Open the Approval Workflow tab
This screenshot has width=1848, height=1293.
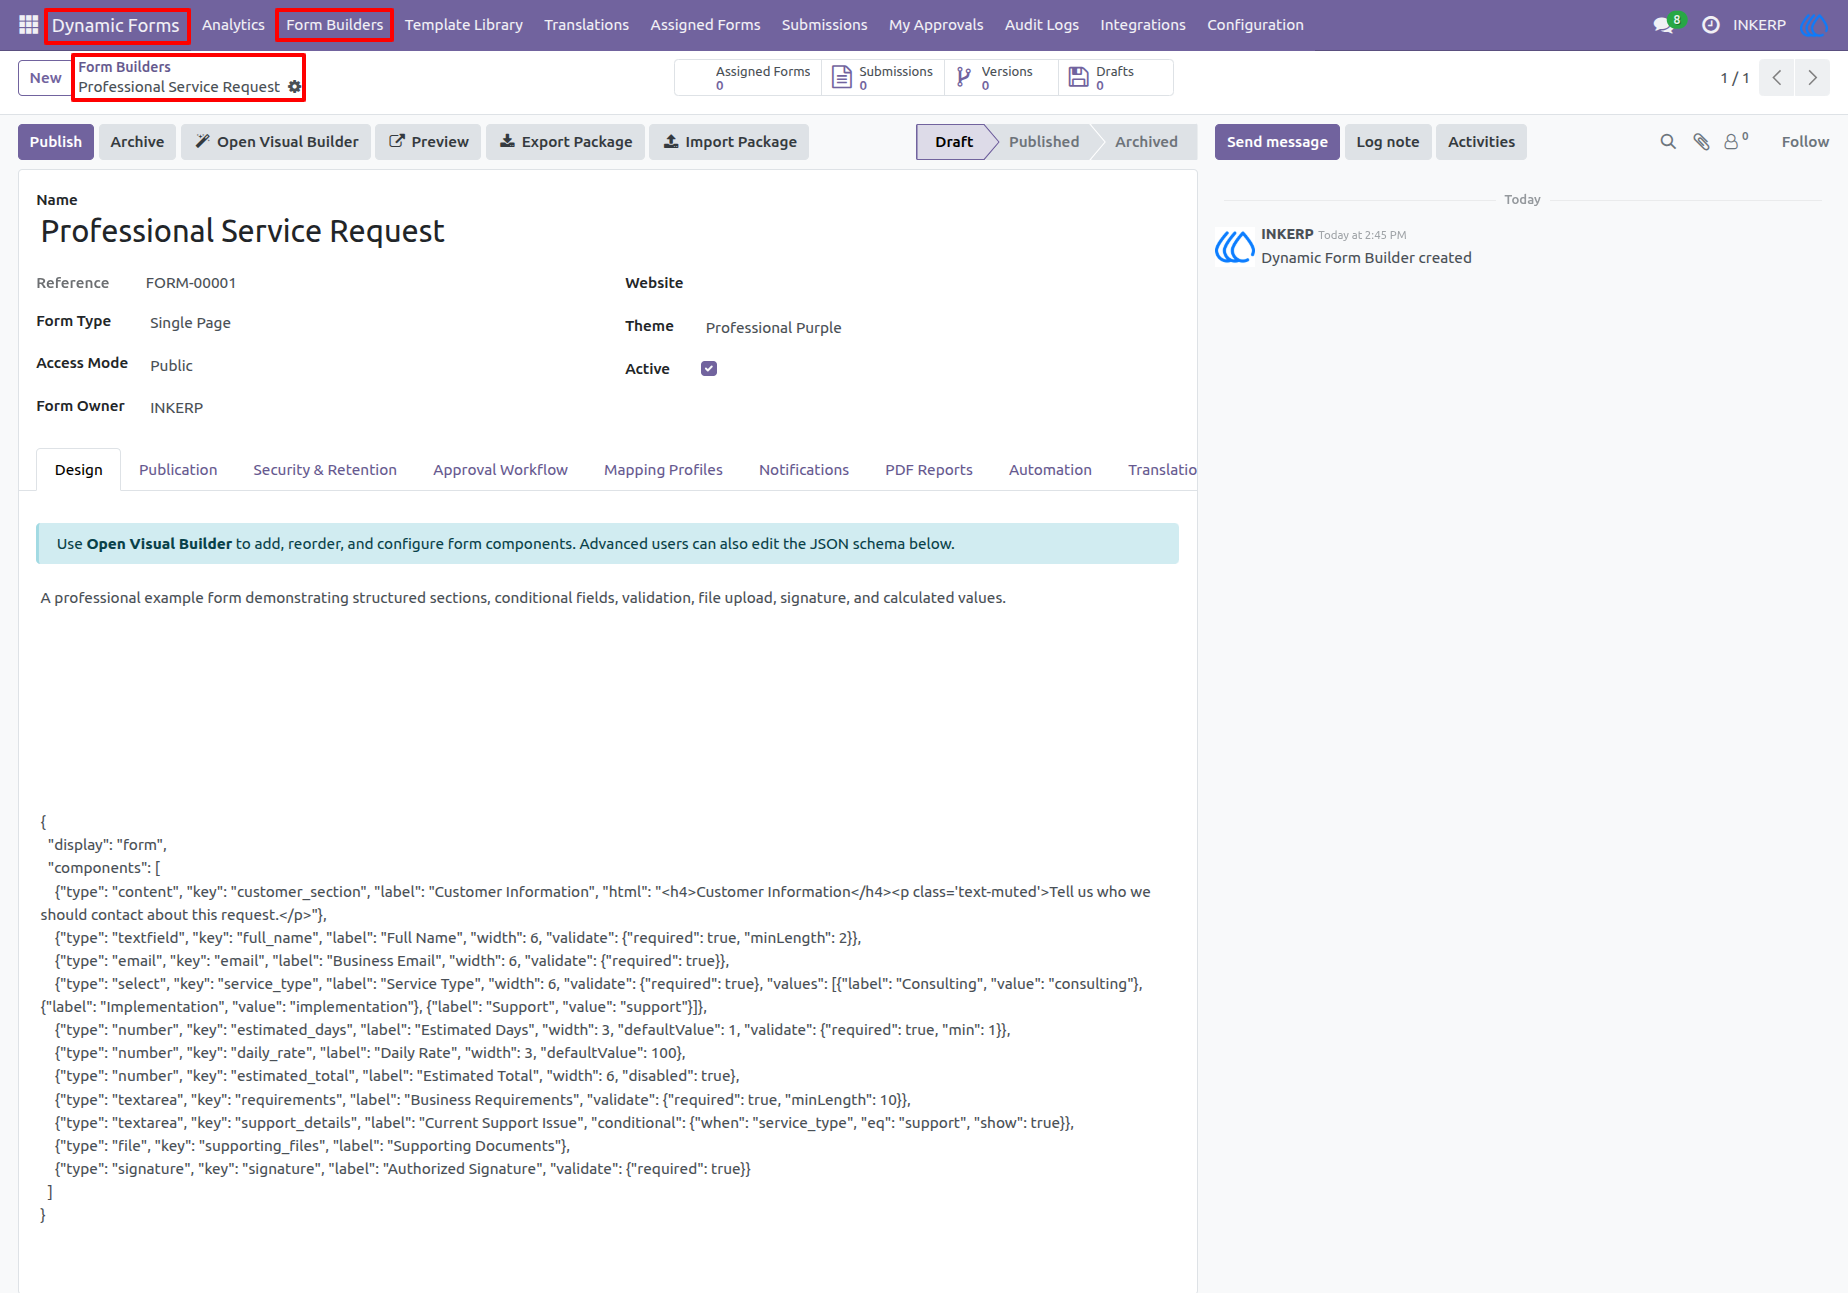pos(500,470)
